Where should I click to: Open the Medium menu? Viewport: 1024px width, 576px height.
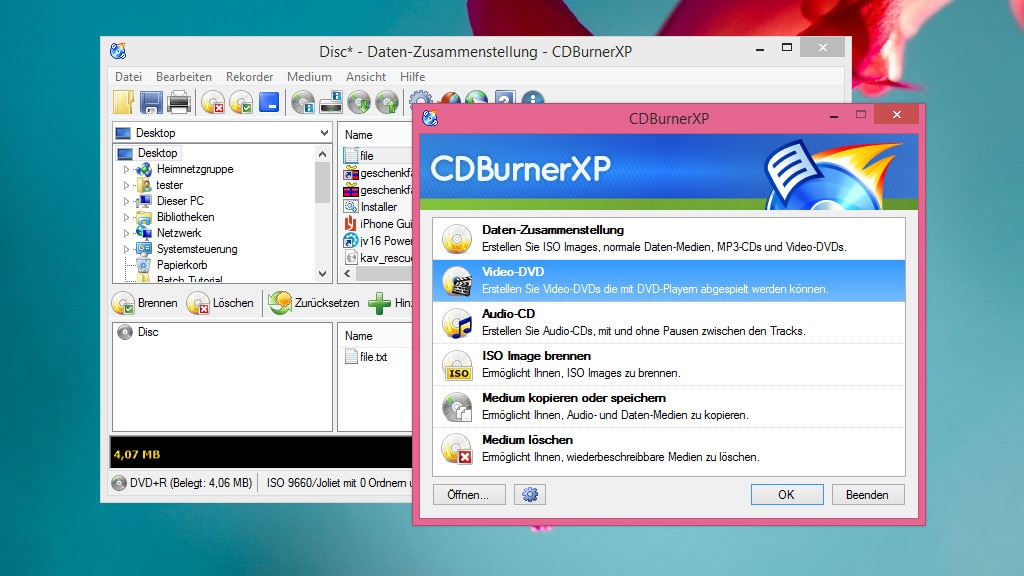(x=309, y=76)
